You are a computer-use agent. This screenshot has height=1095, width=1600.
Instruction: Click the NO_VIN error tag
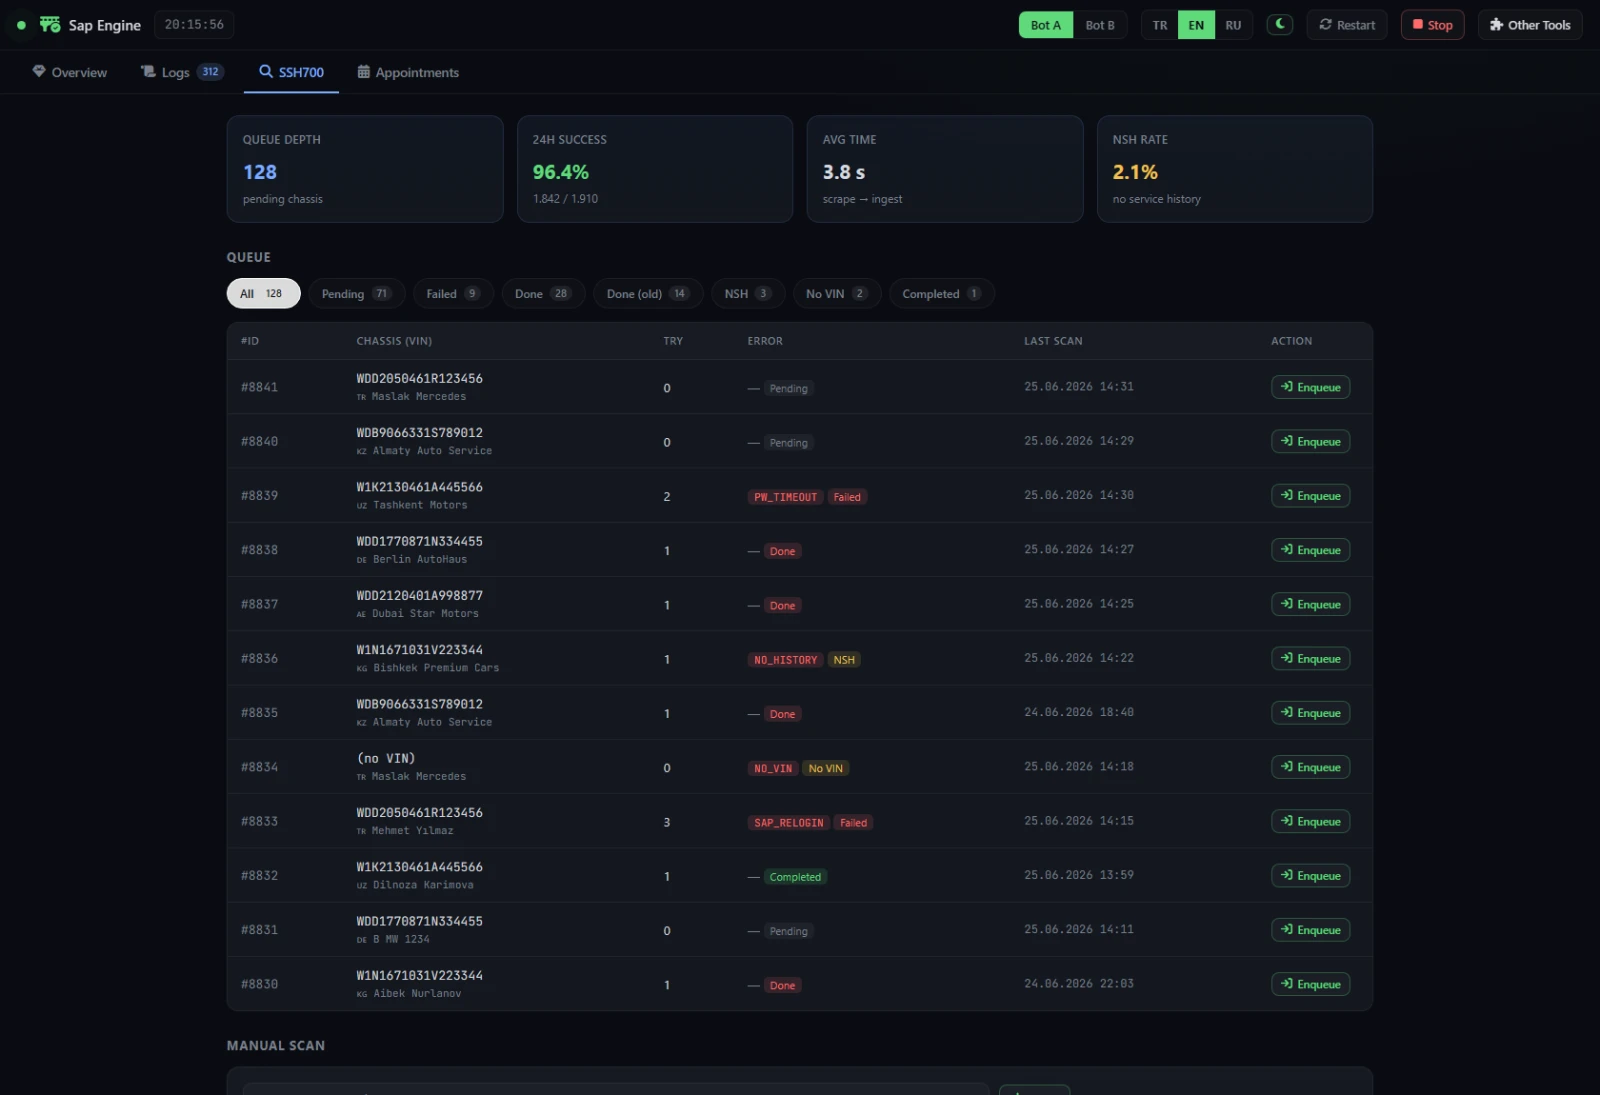(x=773, y=768)
